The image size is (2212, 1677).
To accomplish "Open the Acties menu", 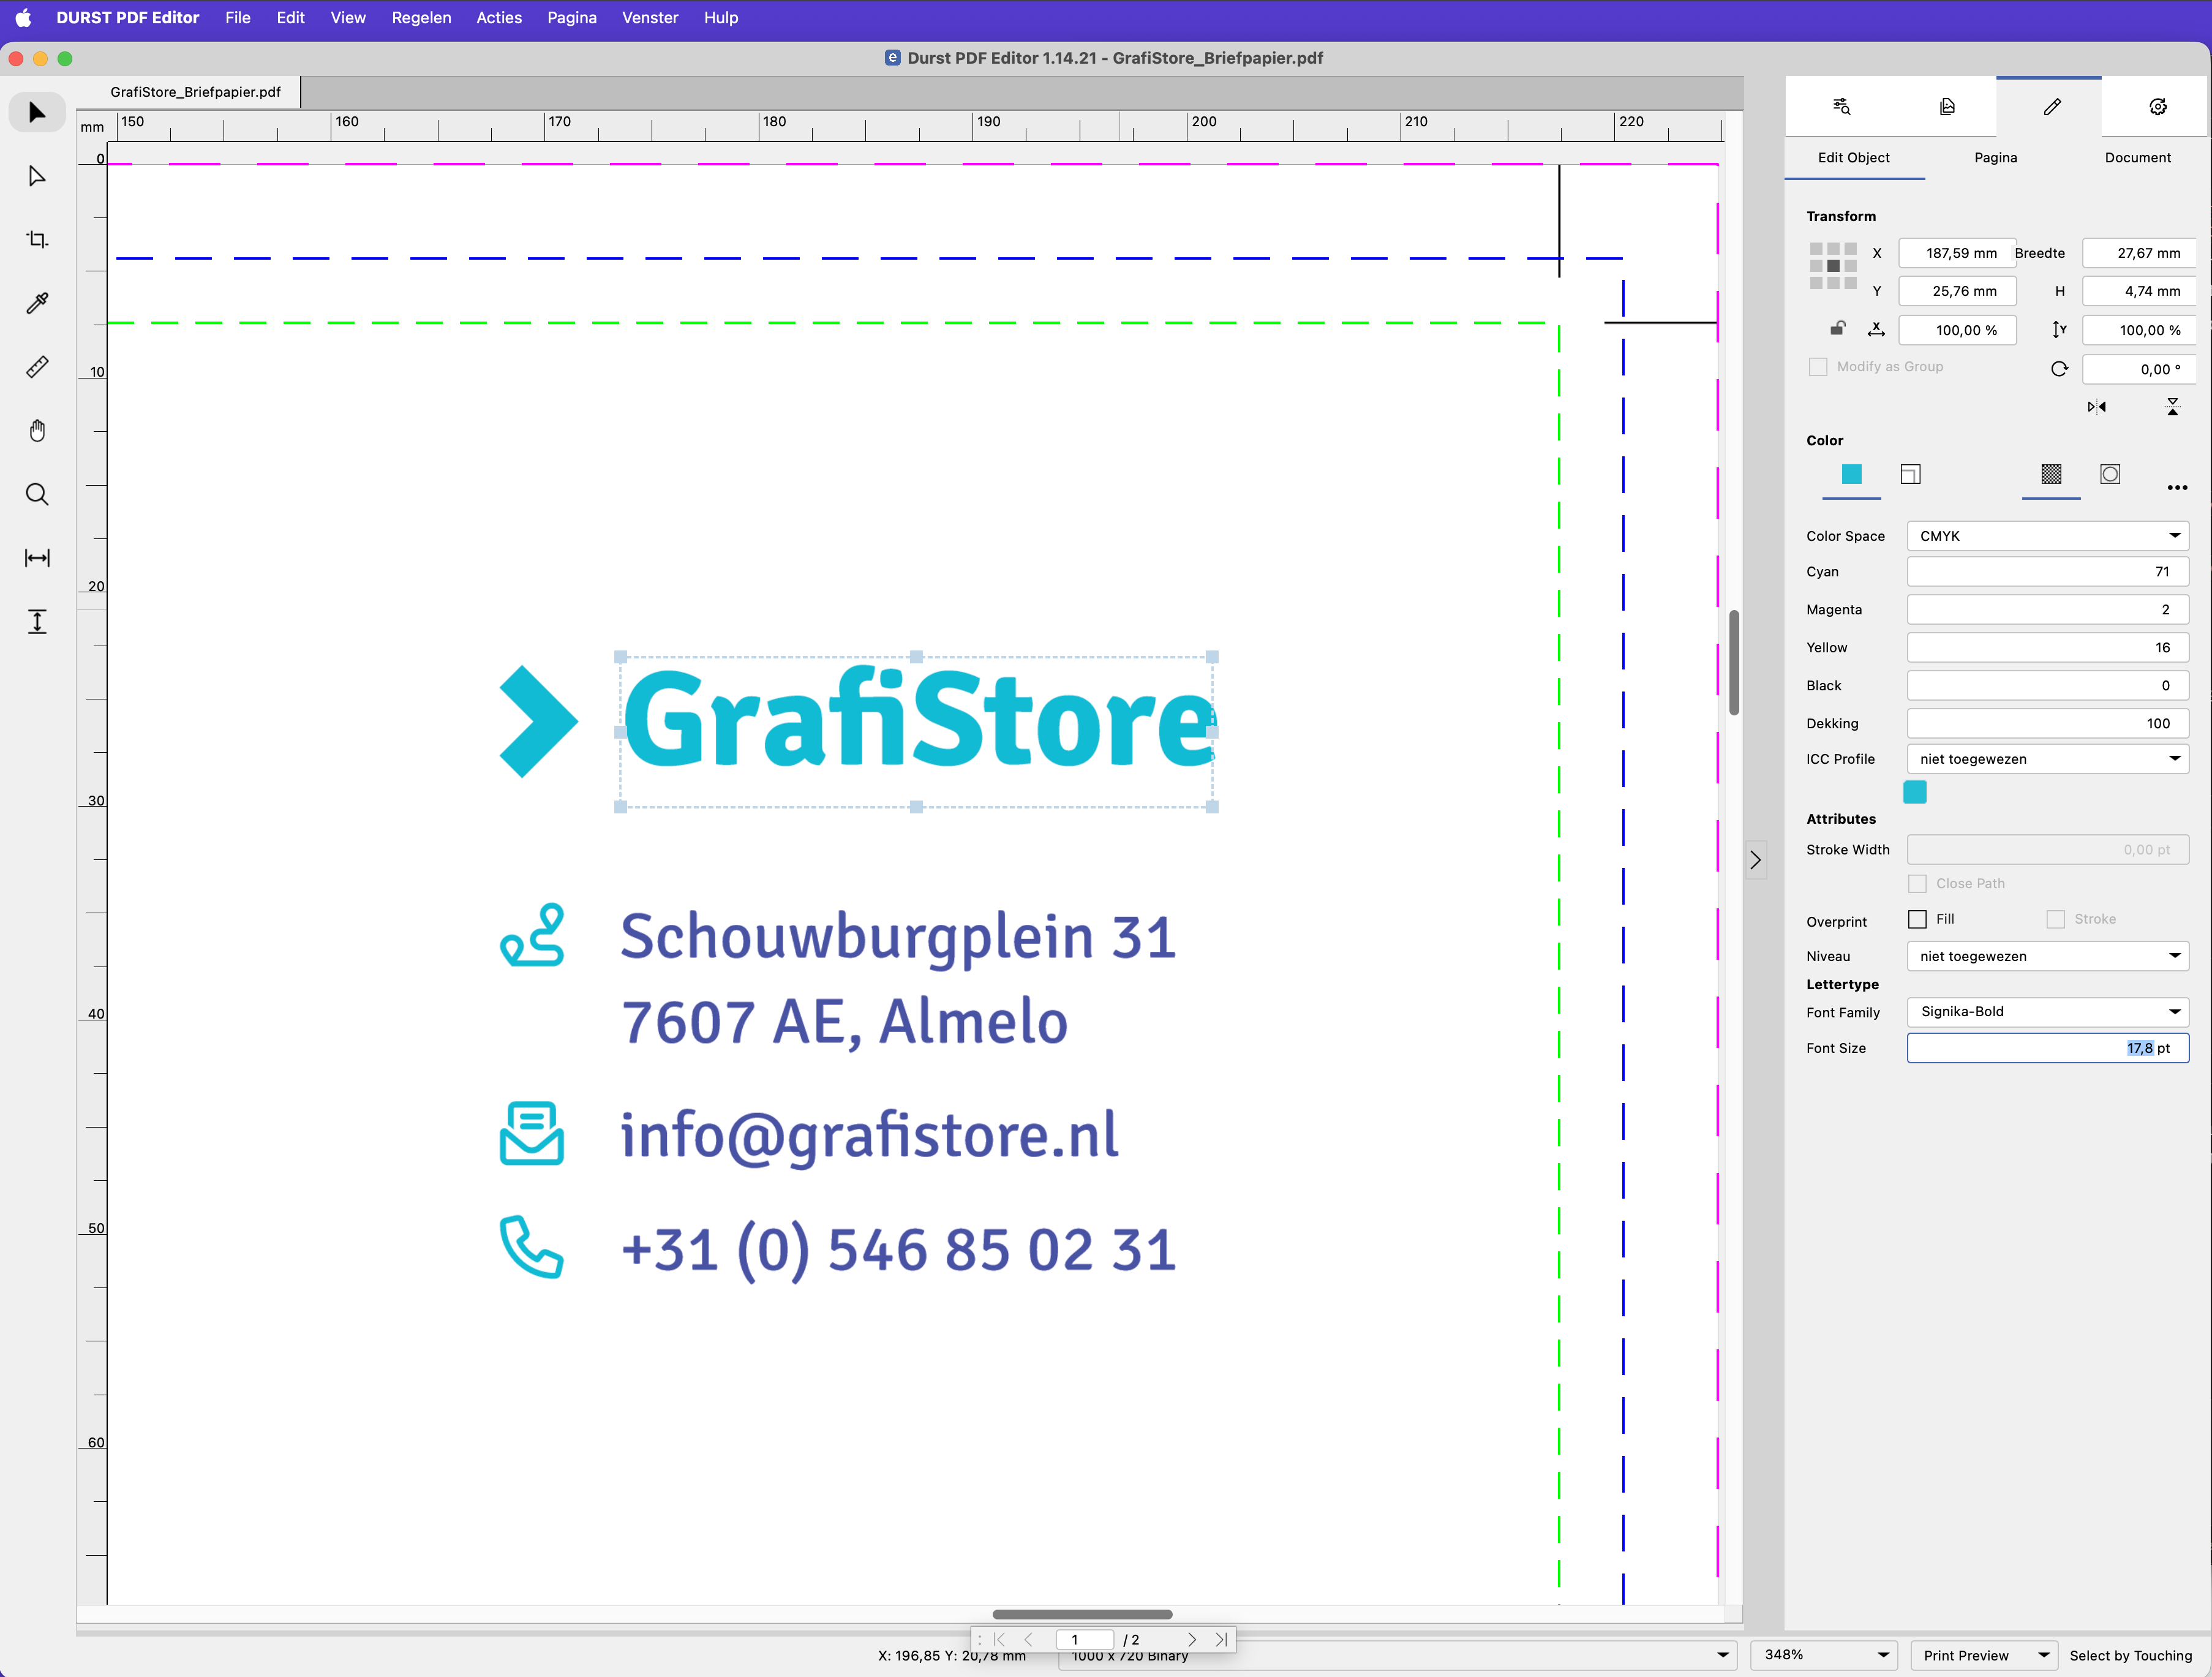I will point(499,17).
